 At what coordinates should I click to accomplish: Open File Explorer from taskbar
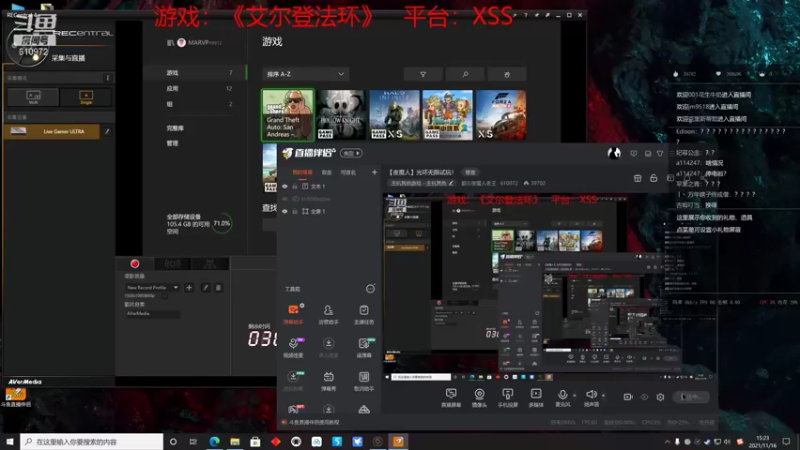(235, 442)
